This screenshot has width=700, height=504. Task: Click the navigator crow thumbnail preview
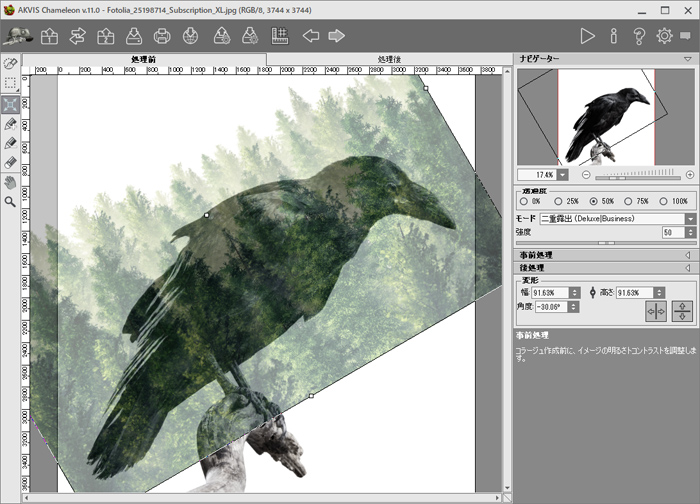point(606,117)
